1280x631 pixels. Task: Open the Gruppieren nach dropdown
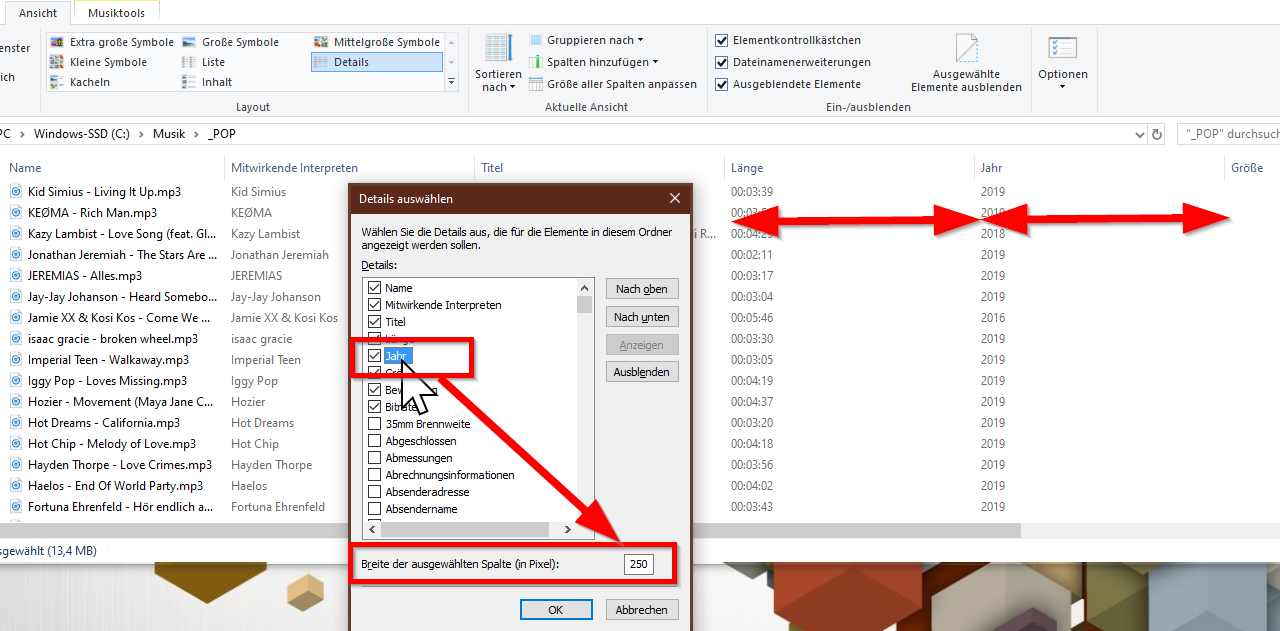click(x=586, y=40)
